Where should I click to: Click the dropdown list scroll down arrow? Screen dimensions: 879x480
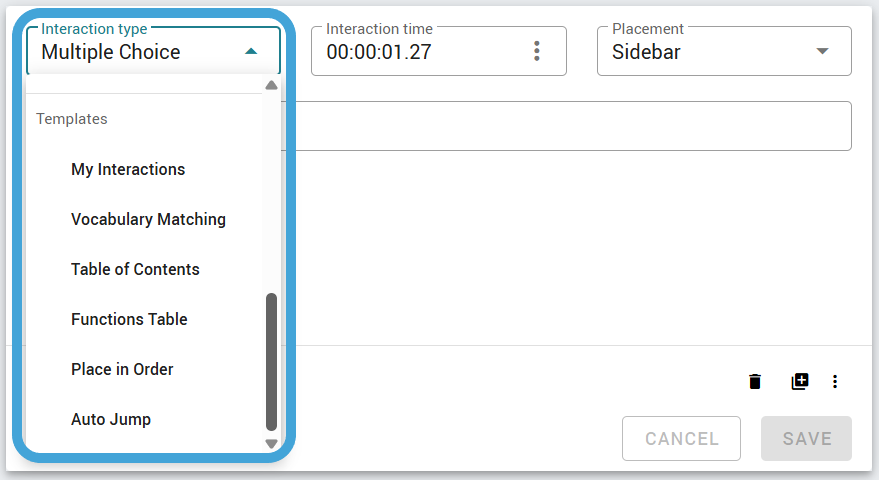point(271,444)
